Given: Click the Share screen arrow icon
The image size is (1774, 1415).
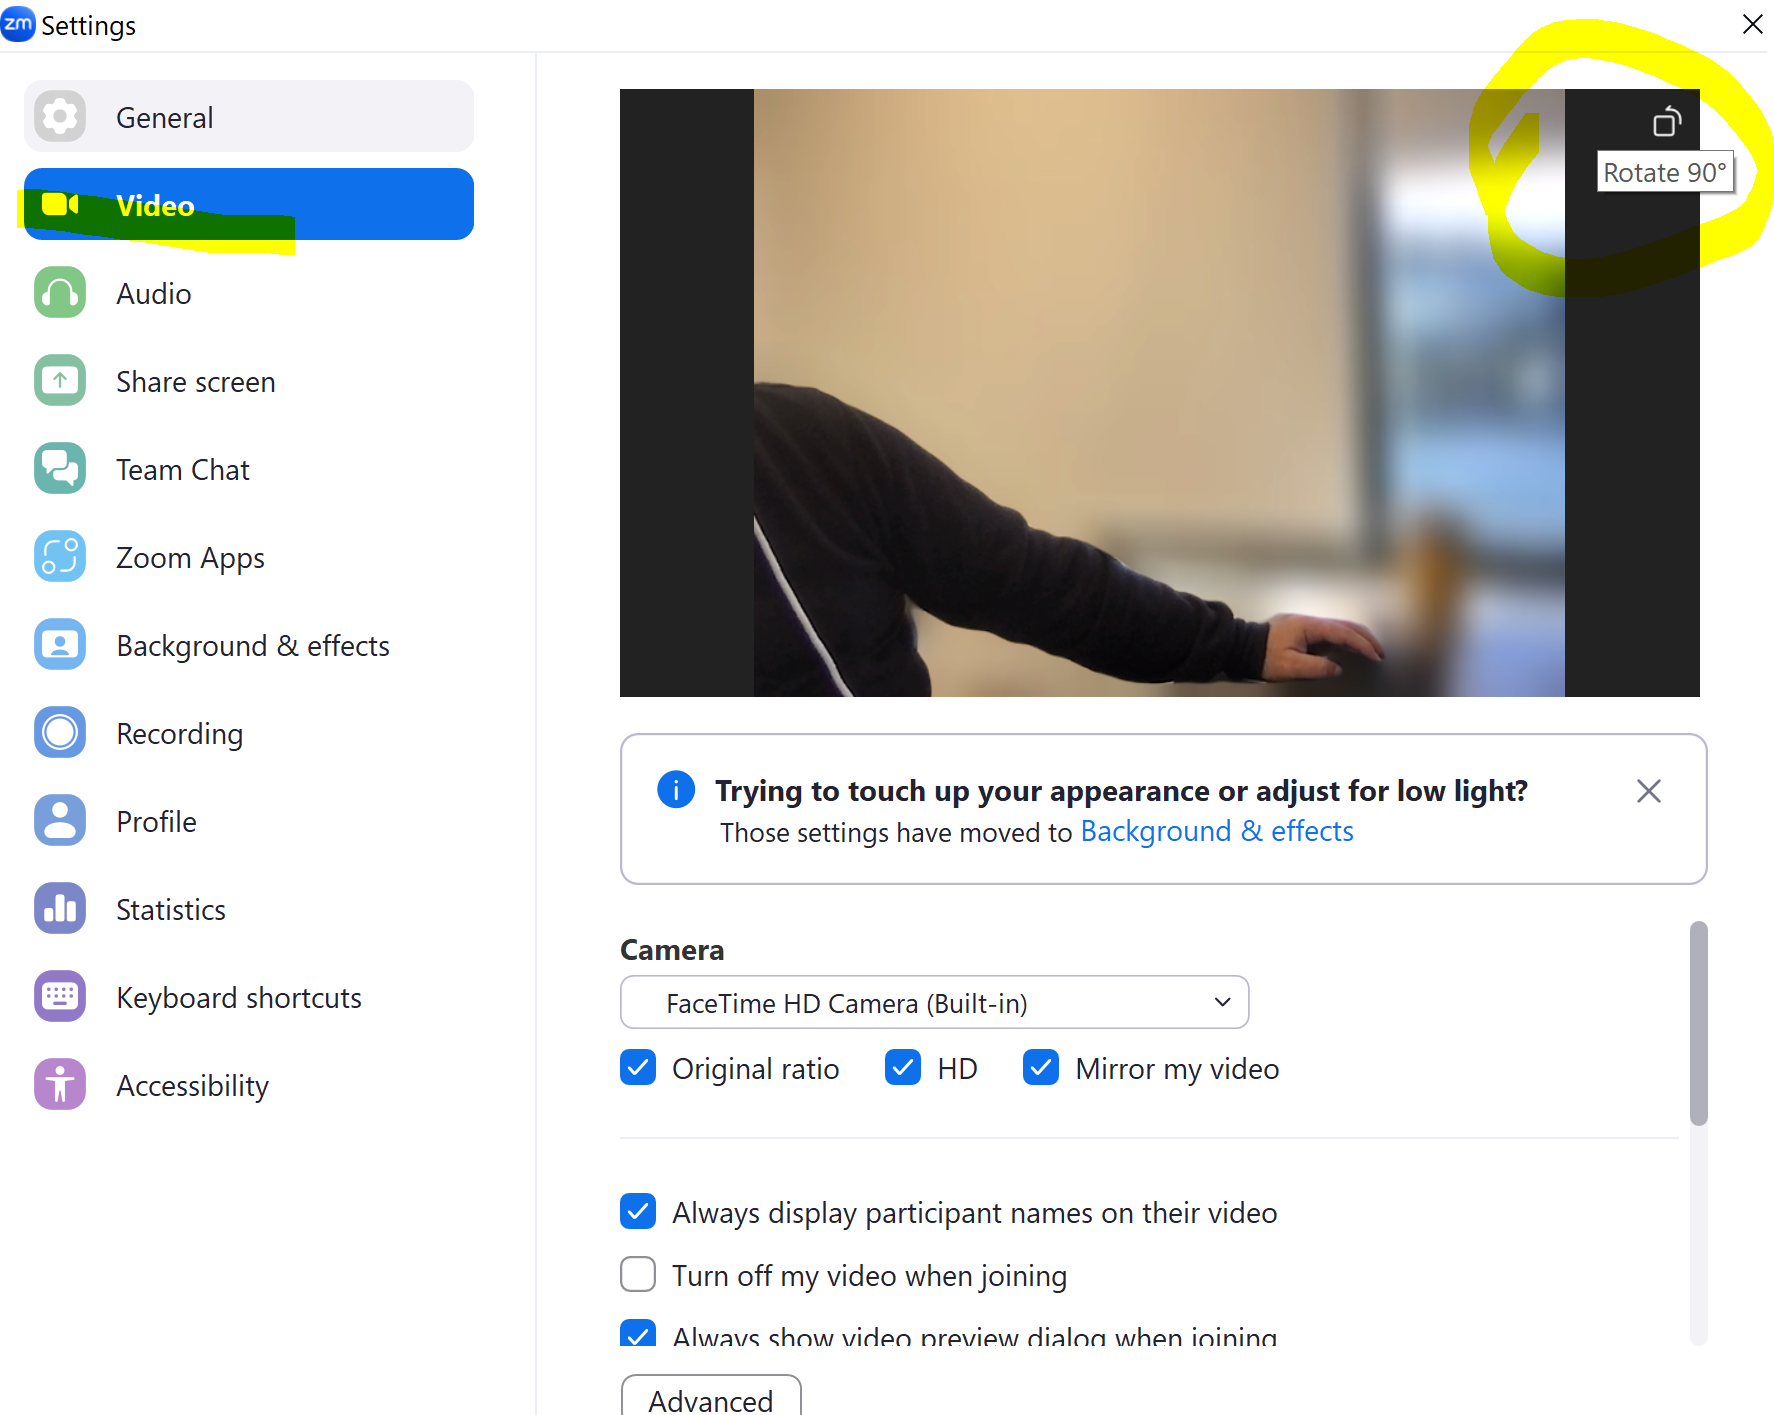Looking at the screenshot, I should click(60, 381).
